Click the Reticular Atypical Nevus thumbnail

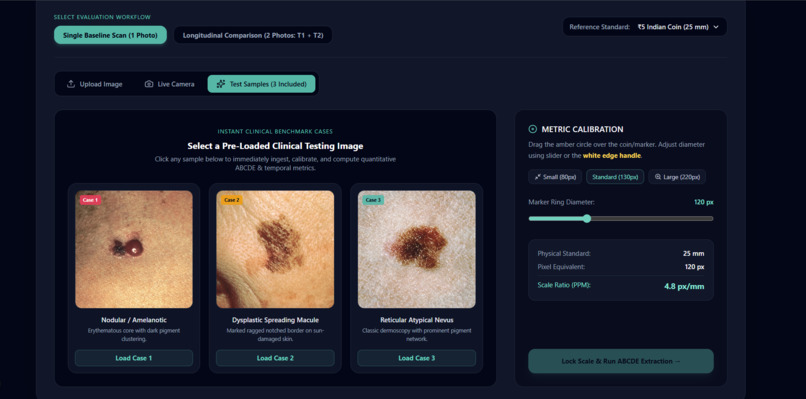pos(416,249)
